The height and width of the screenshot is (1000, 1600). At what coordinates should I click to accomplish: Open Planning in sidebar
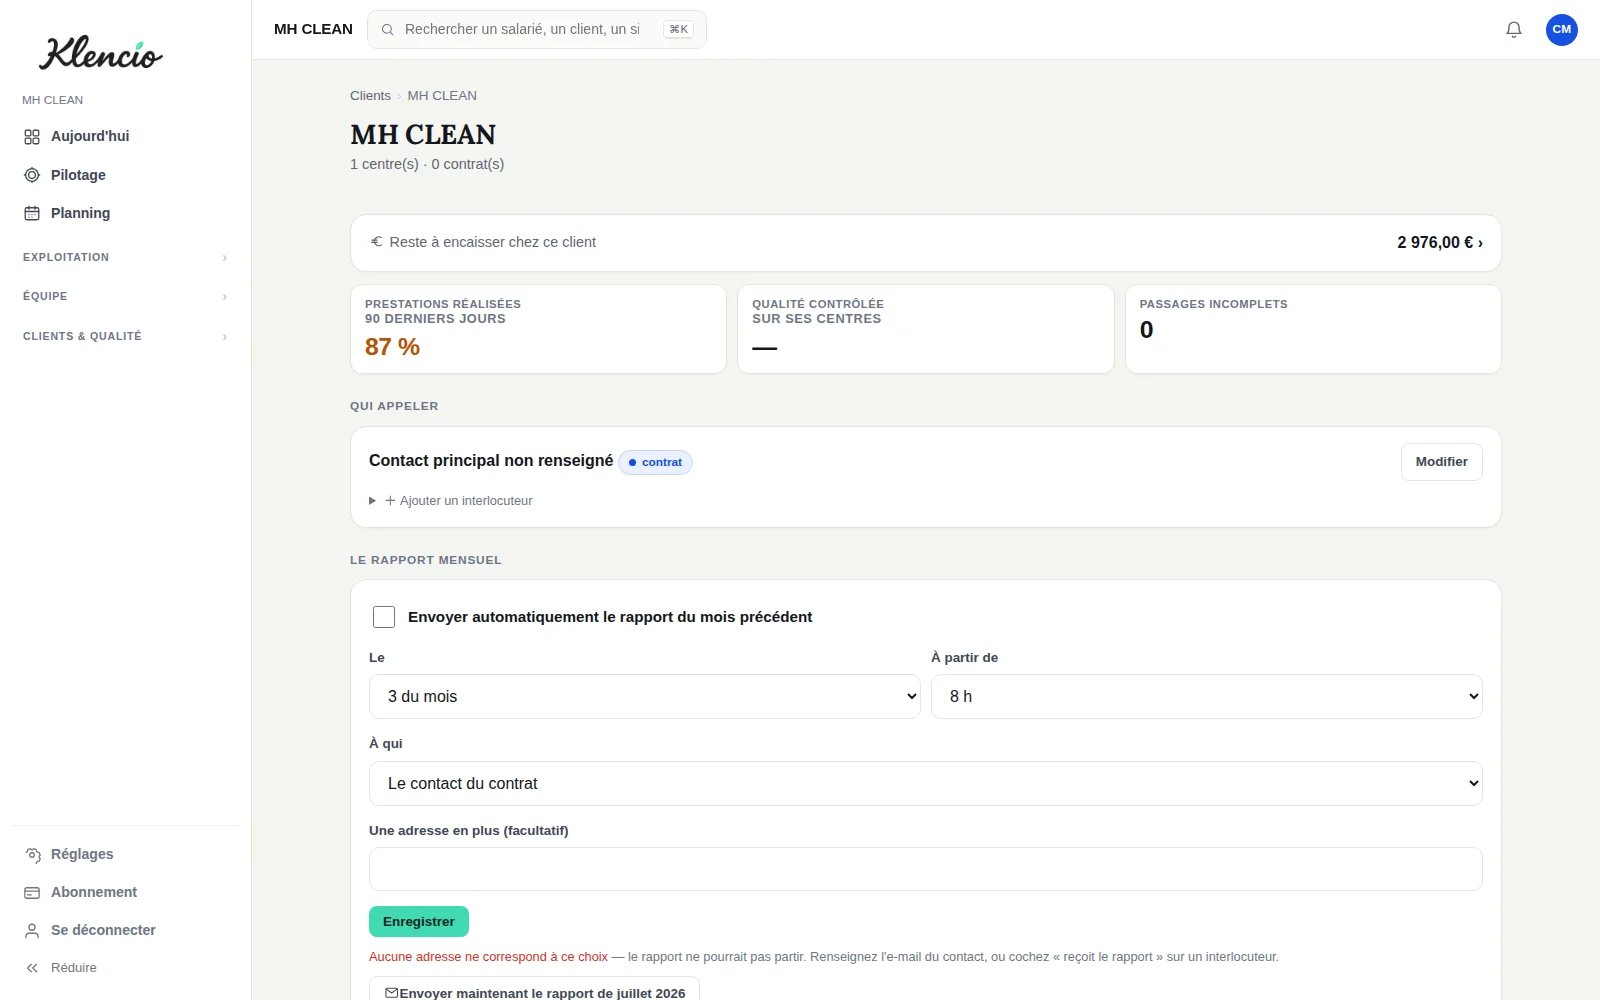click(126, 213)
